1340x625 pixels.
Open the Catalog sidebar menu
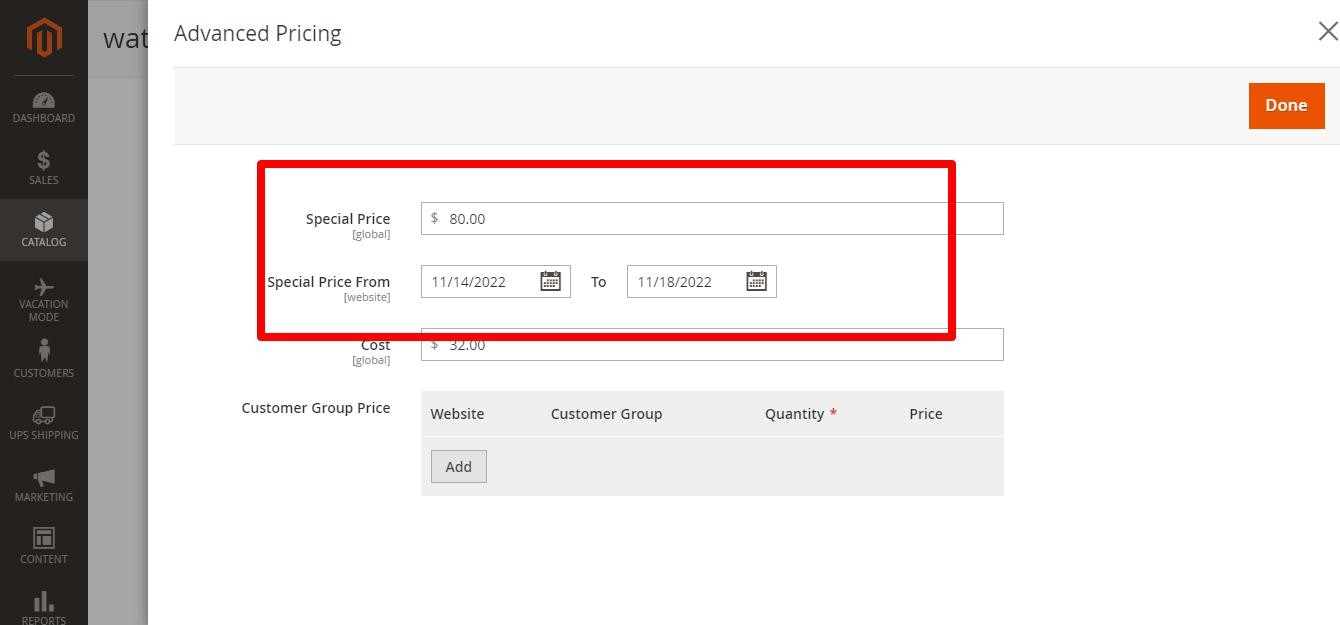pos(43,230)
